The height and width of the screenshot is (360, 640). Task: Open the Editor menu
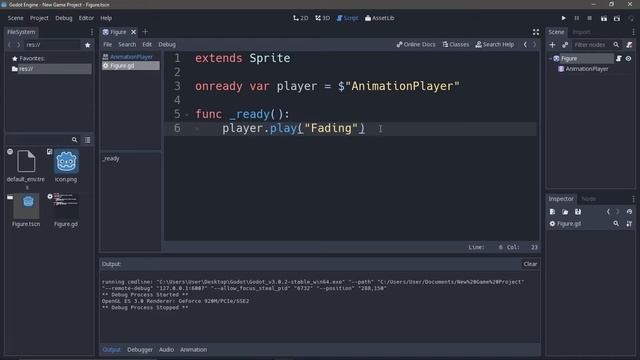point(86,18)
